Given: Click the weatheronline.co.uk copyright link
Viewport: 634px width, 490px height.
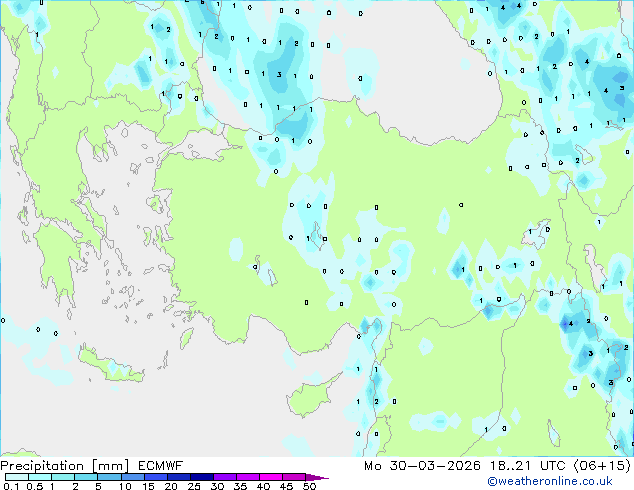Looking at the screenshot, I should click(550, 481).
